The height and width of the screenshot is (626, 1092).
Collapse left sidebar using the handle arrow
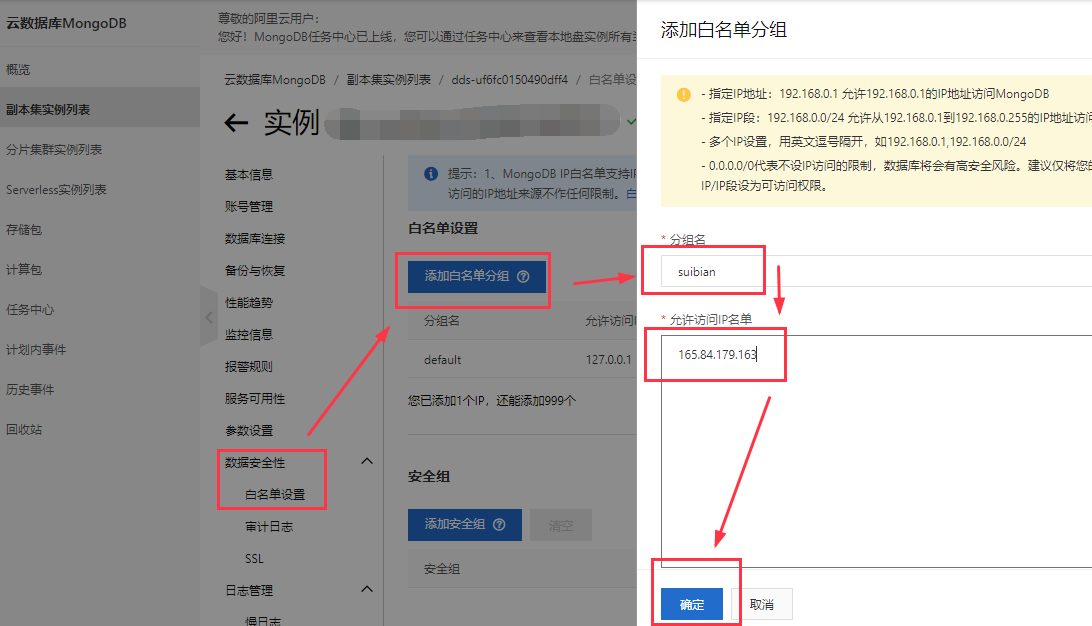coord(208,317)
